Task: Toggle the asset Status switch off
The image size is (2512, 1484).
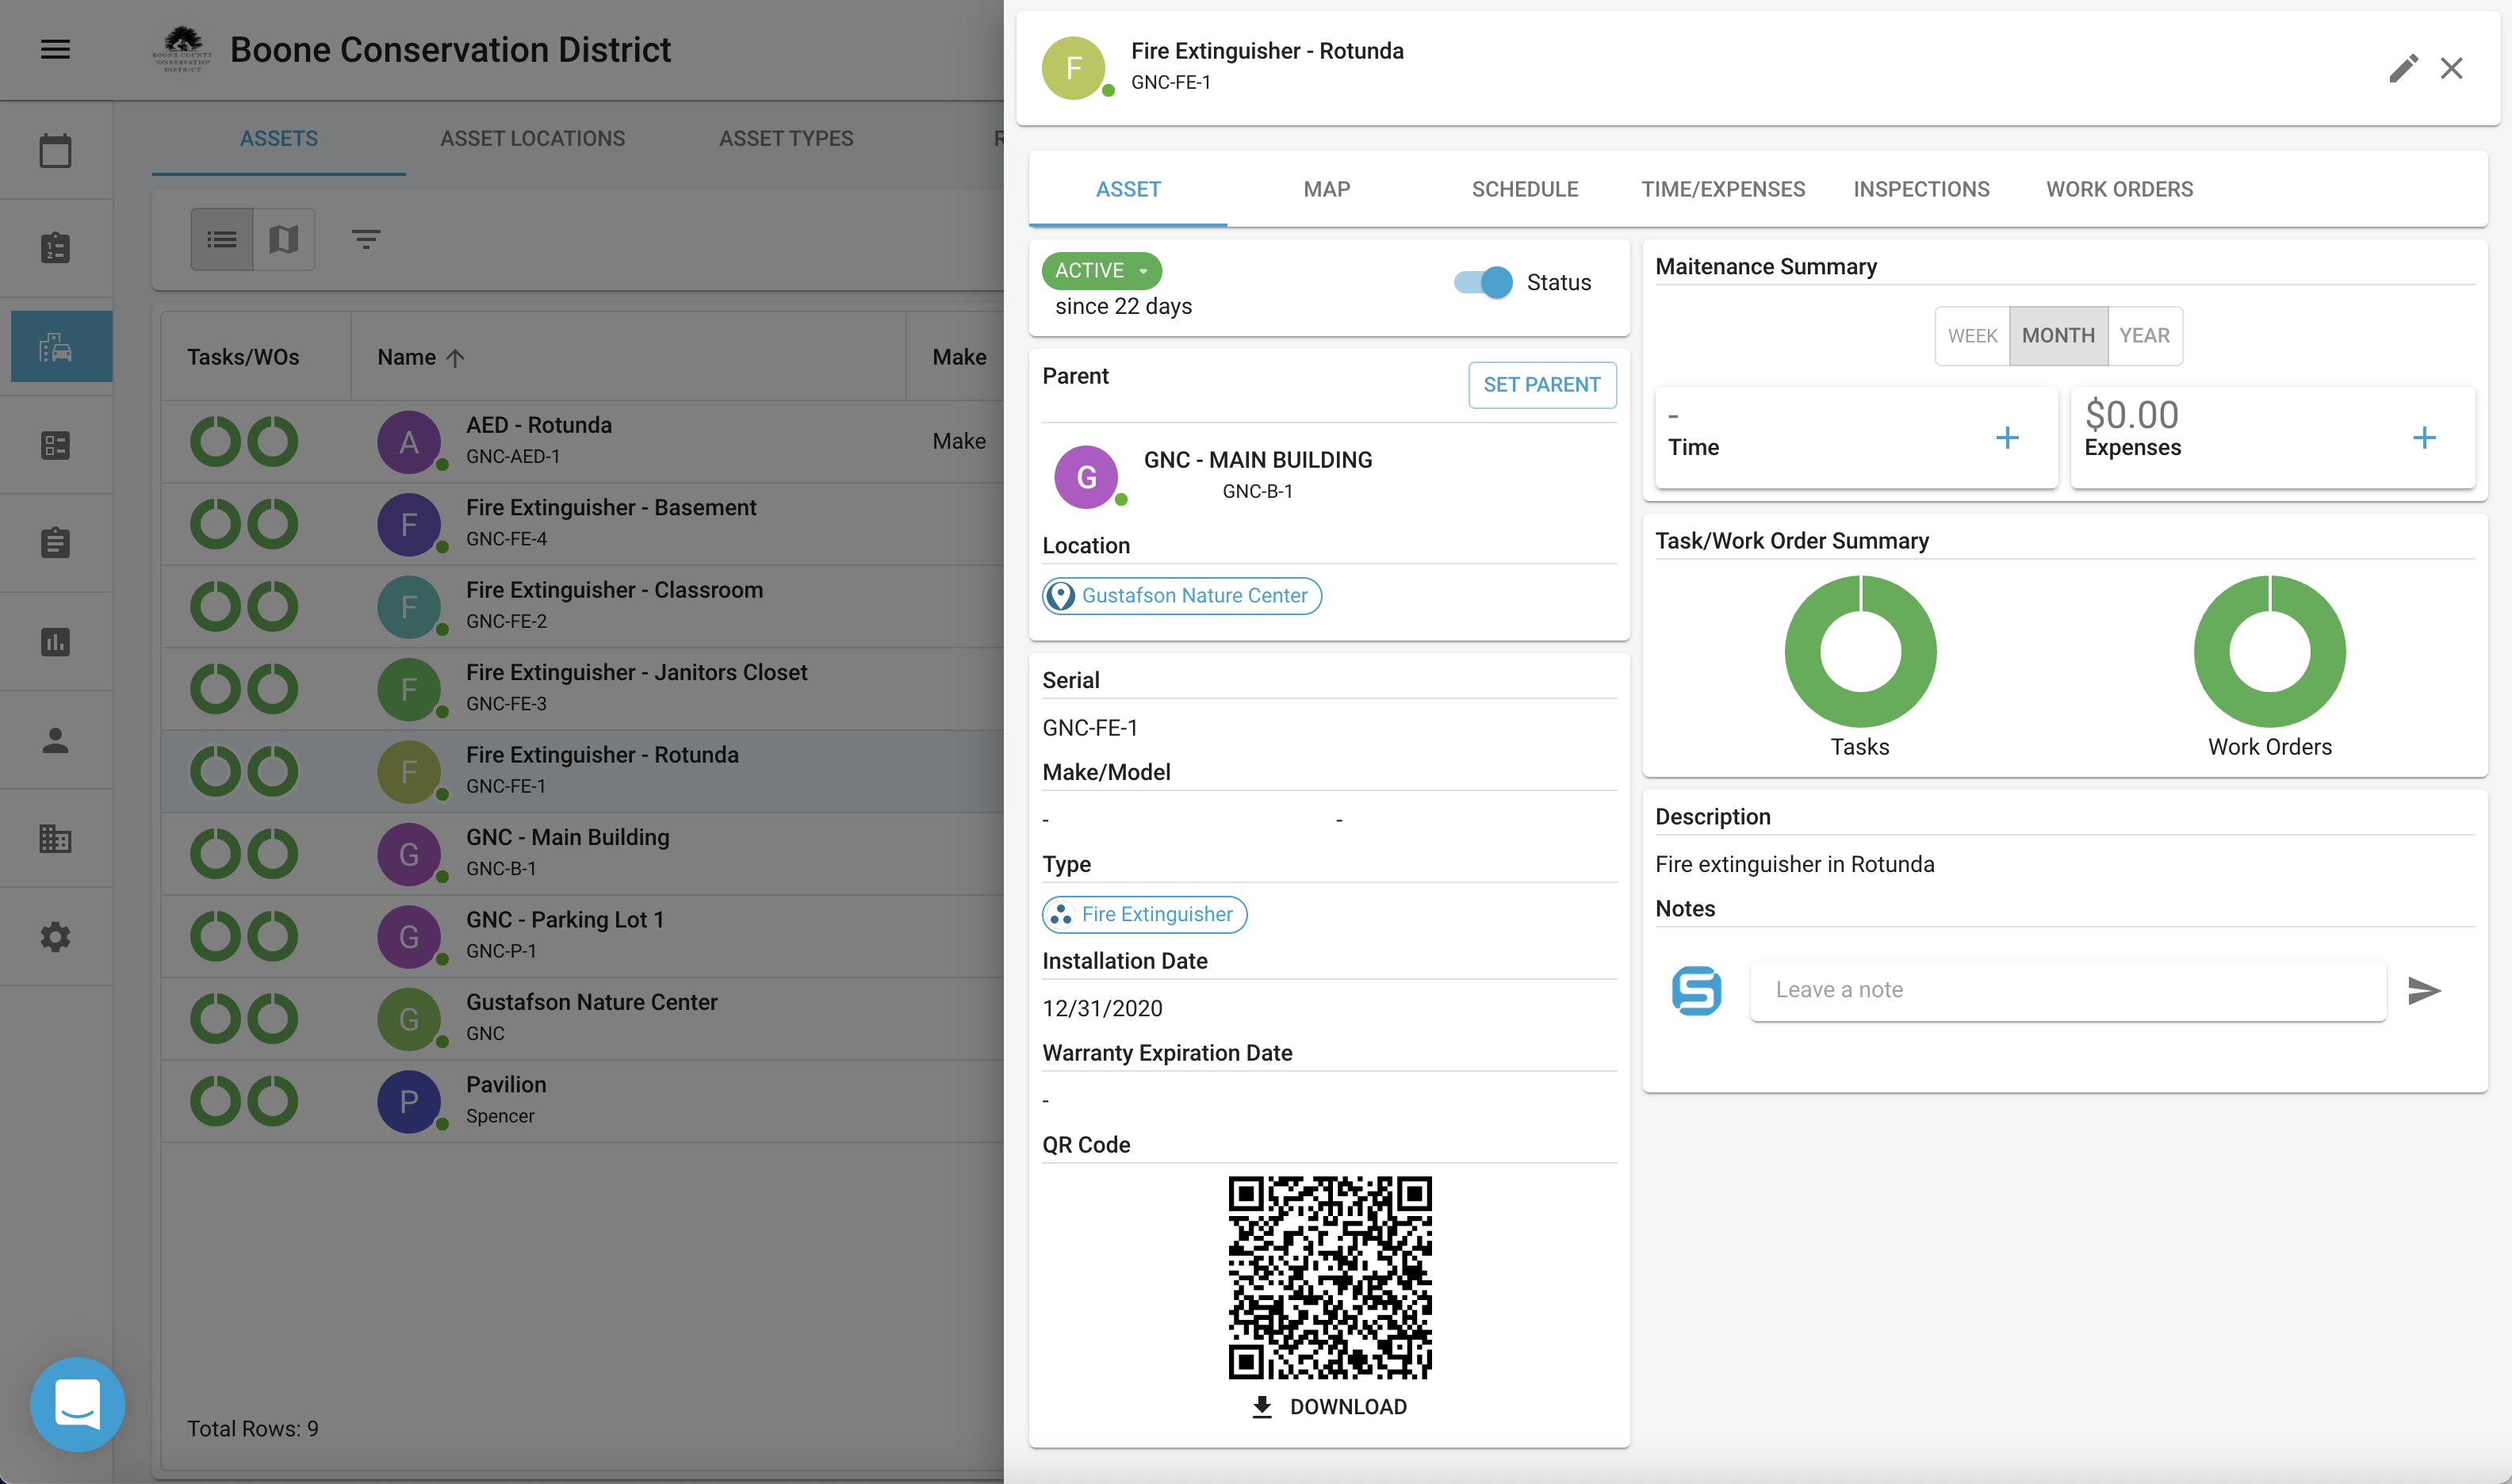Action: tap(1483, 282)
